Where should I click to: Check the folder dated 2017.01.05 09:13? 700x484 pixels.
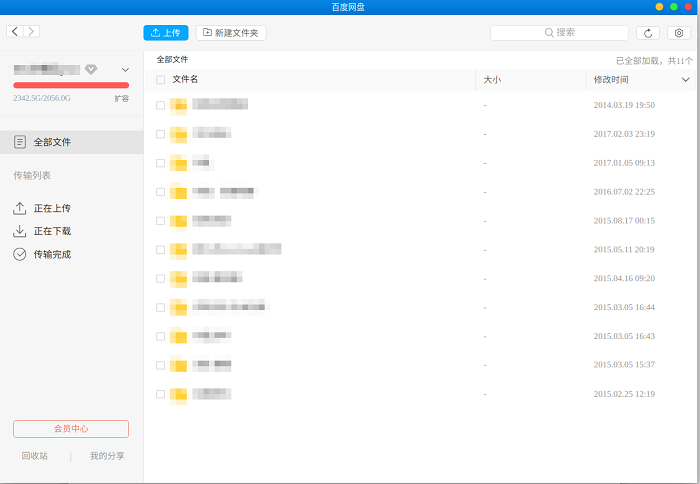pyautogui.click(x=160, y=163)
